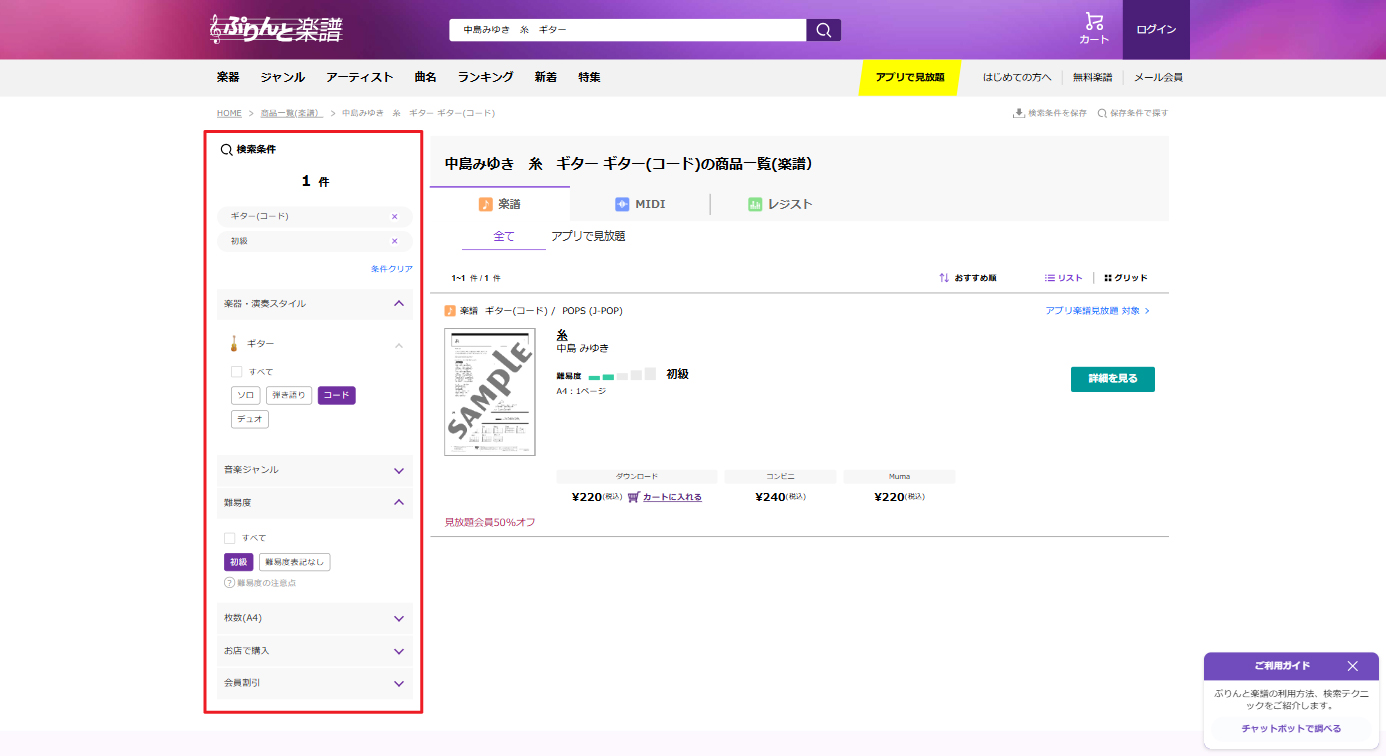This screenshot has width=1386, height=756.
Task: Check the すべて box under ギター
Action: pos(237,372)
